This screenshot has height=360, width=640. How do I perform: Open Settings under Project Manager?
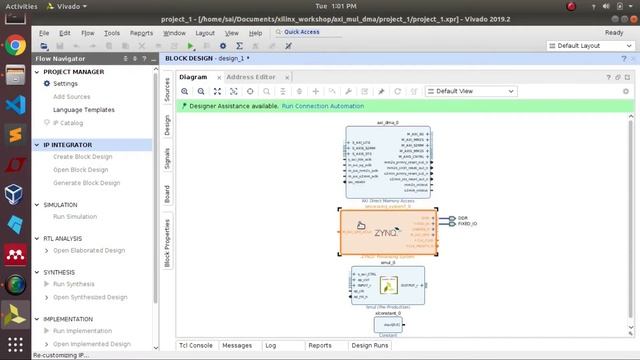(x=65, y=84)
